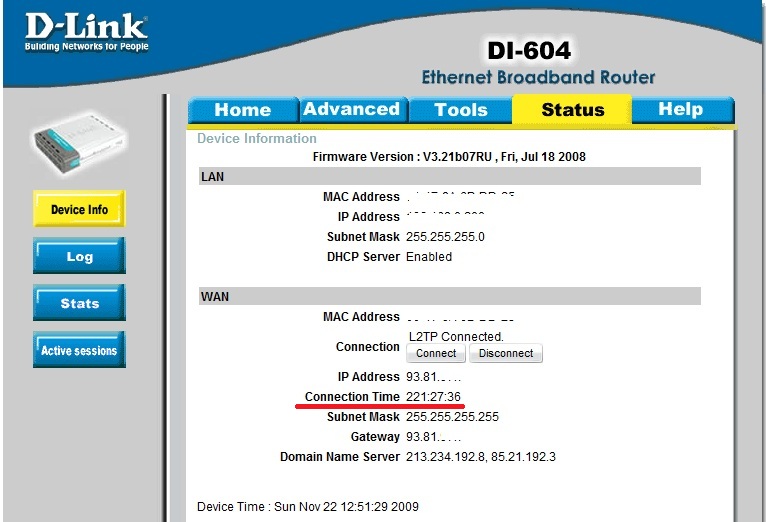Click the Connection Time label

352,397
